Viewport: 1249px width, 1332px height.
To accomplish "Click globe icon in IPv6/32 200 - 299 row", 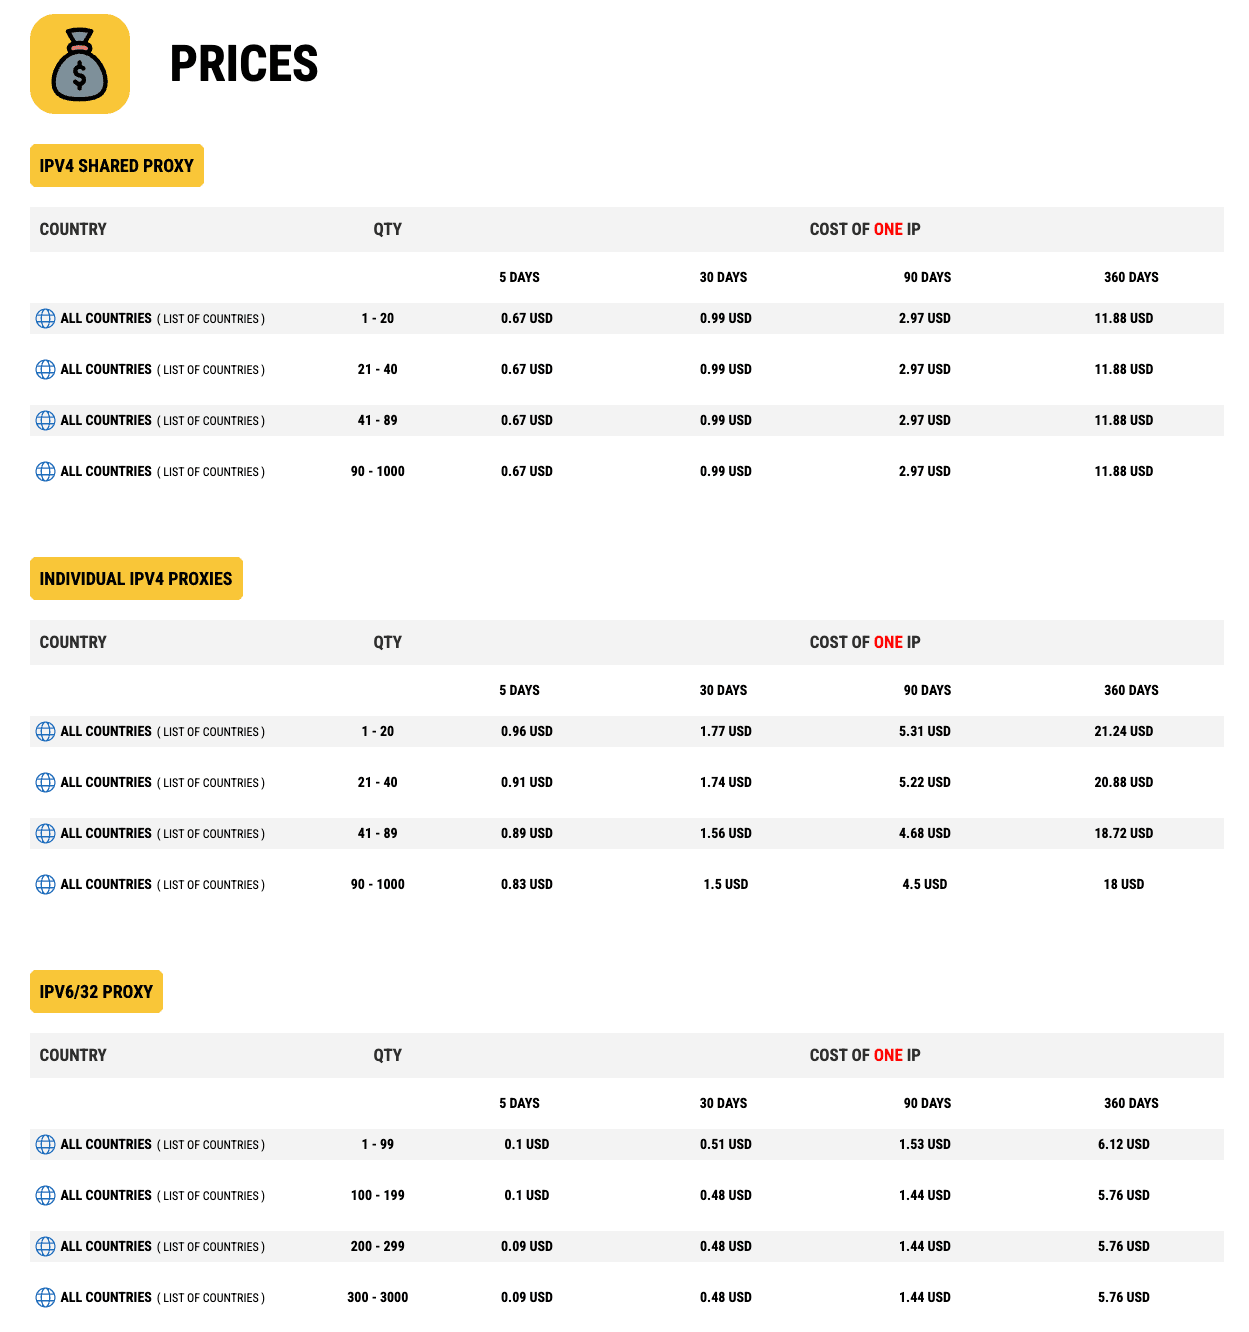I will point(45,1246).
